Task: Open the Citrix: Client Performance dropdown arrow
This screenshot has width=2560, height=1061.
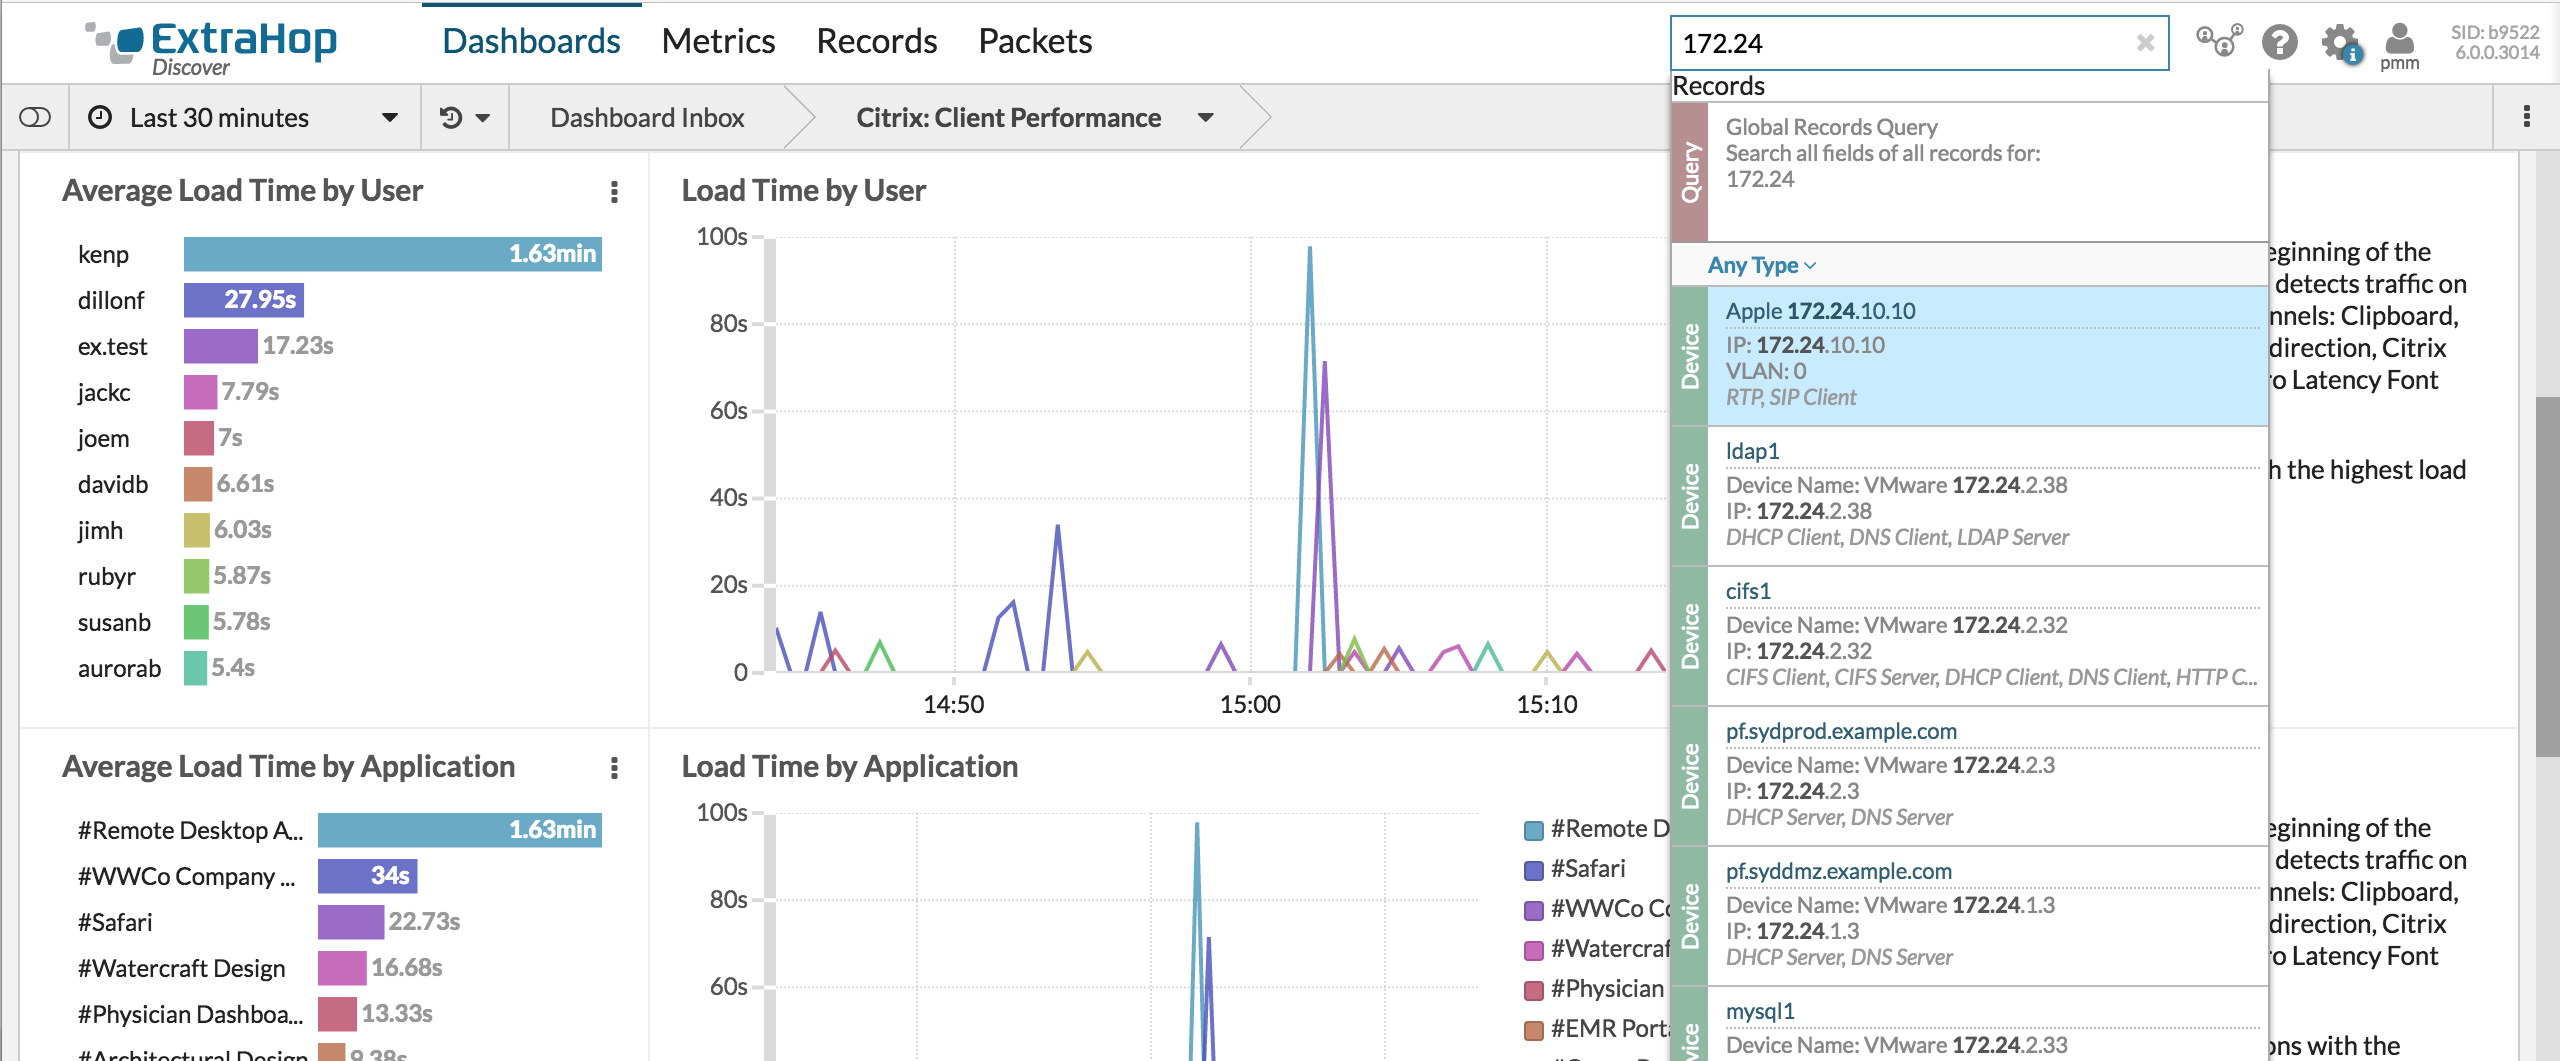Action: (1206, 118)
